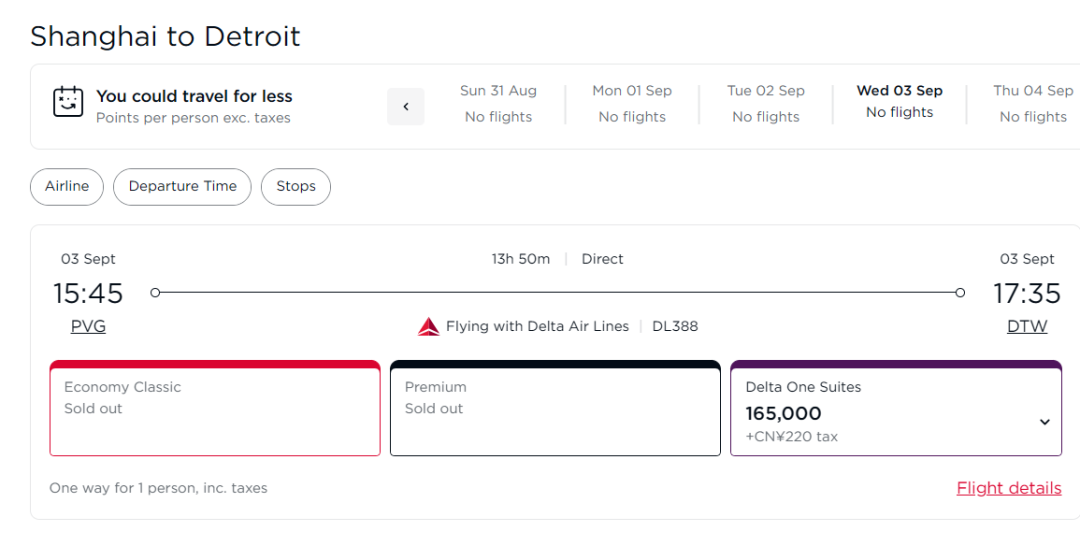Select the Economy Classic fare card
The image size is (1080, 546).
(x=215, y=410)
